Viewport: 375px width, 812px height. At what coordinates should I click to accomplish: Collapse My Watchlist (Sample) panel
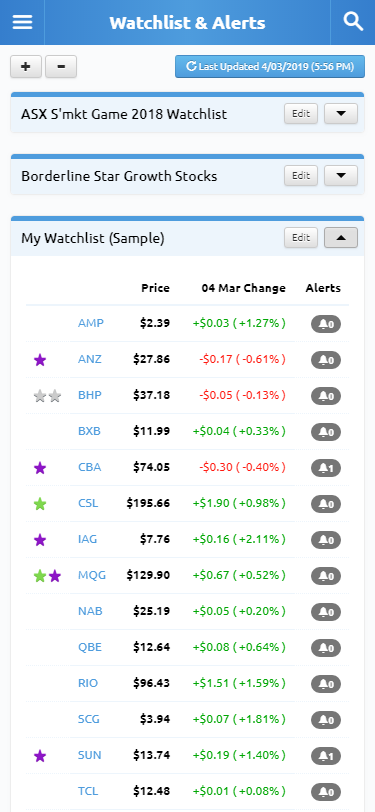coord(341,238)
